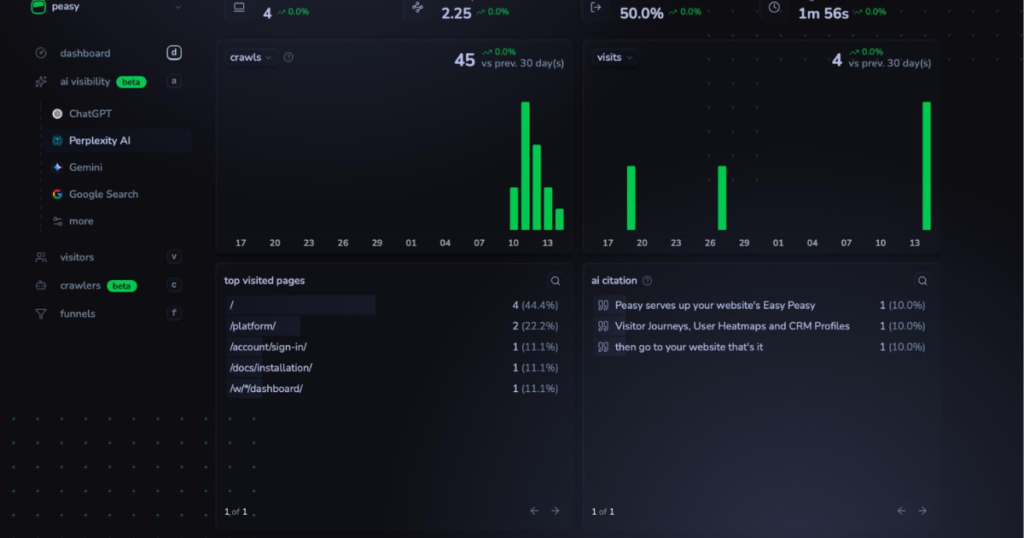Open search in ai citation panel

tap(922, 281)
